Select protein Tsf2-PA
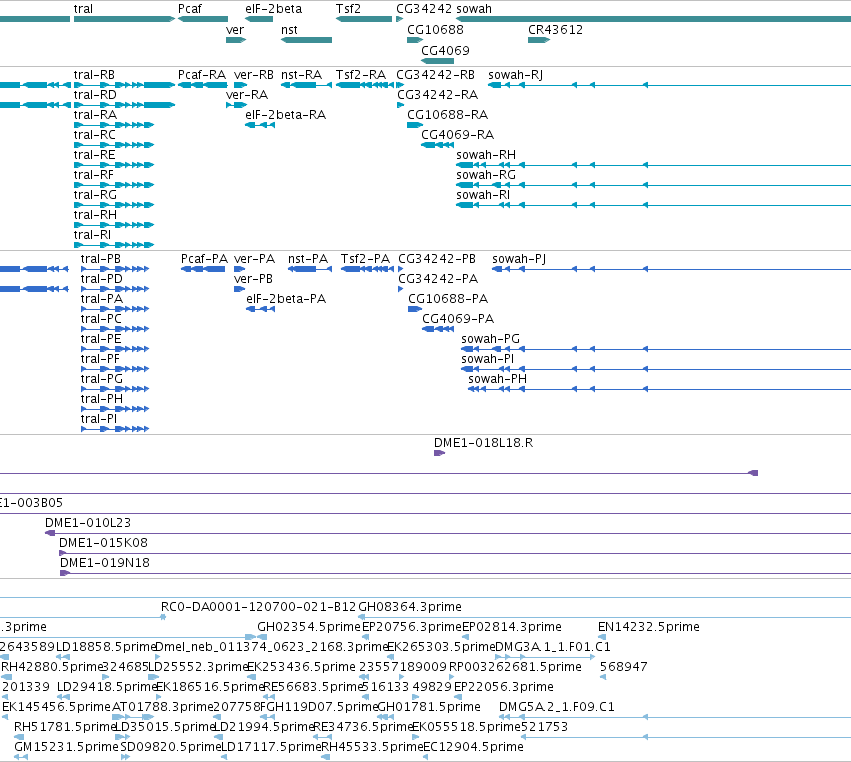This screenshot has height=762, width=851. tap(365, 259)
